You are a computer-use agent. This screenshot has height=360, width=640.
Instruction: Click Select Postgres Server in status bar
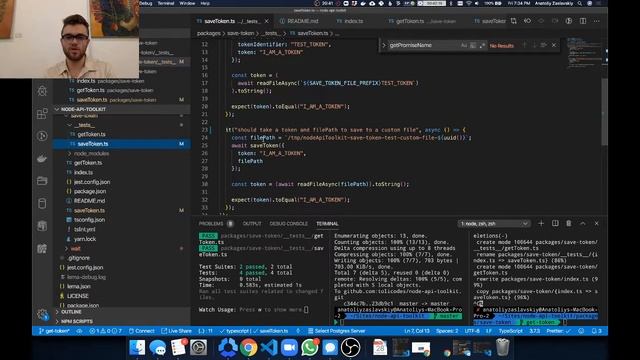pyautogui.click(x=336, y=331)
